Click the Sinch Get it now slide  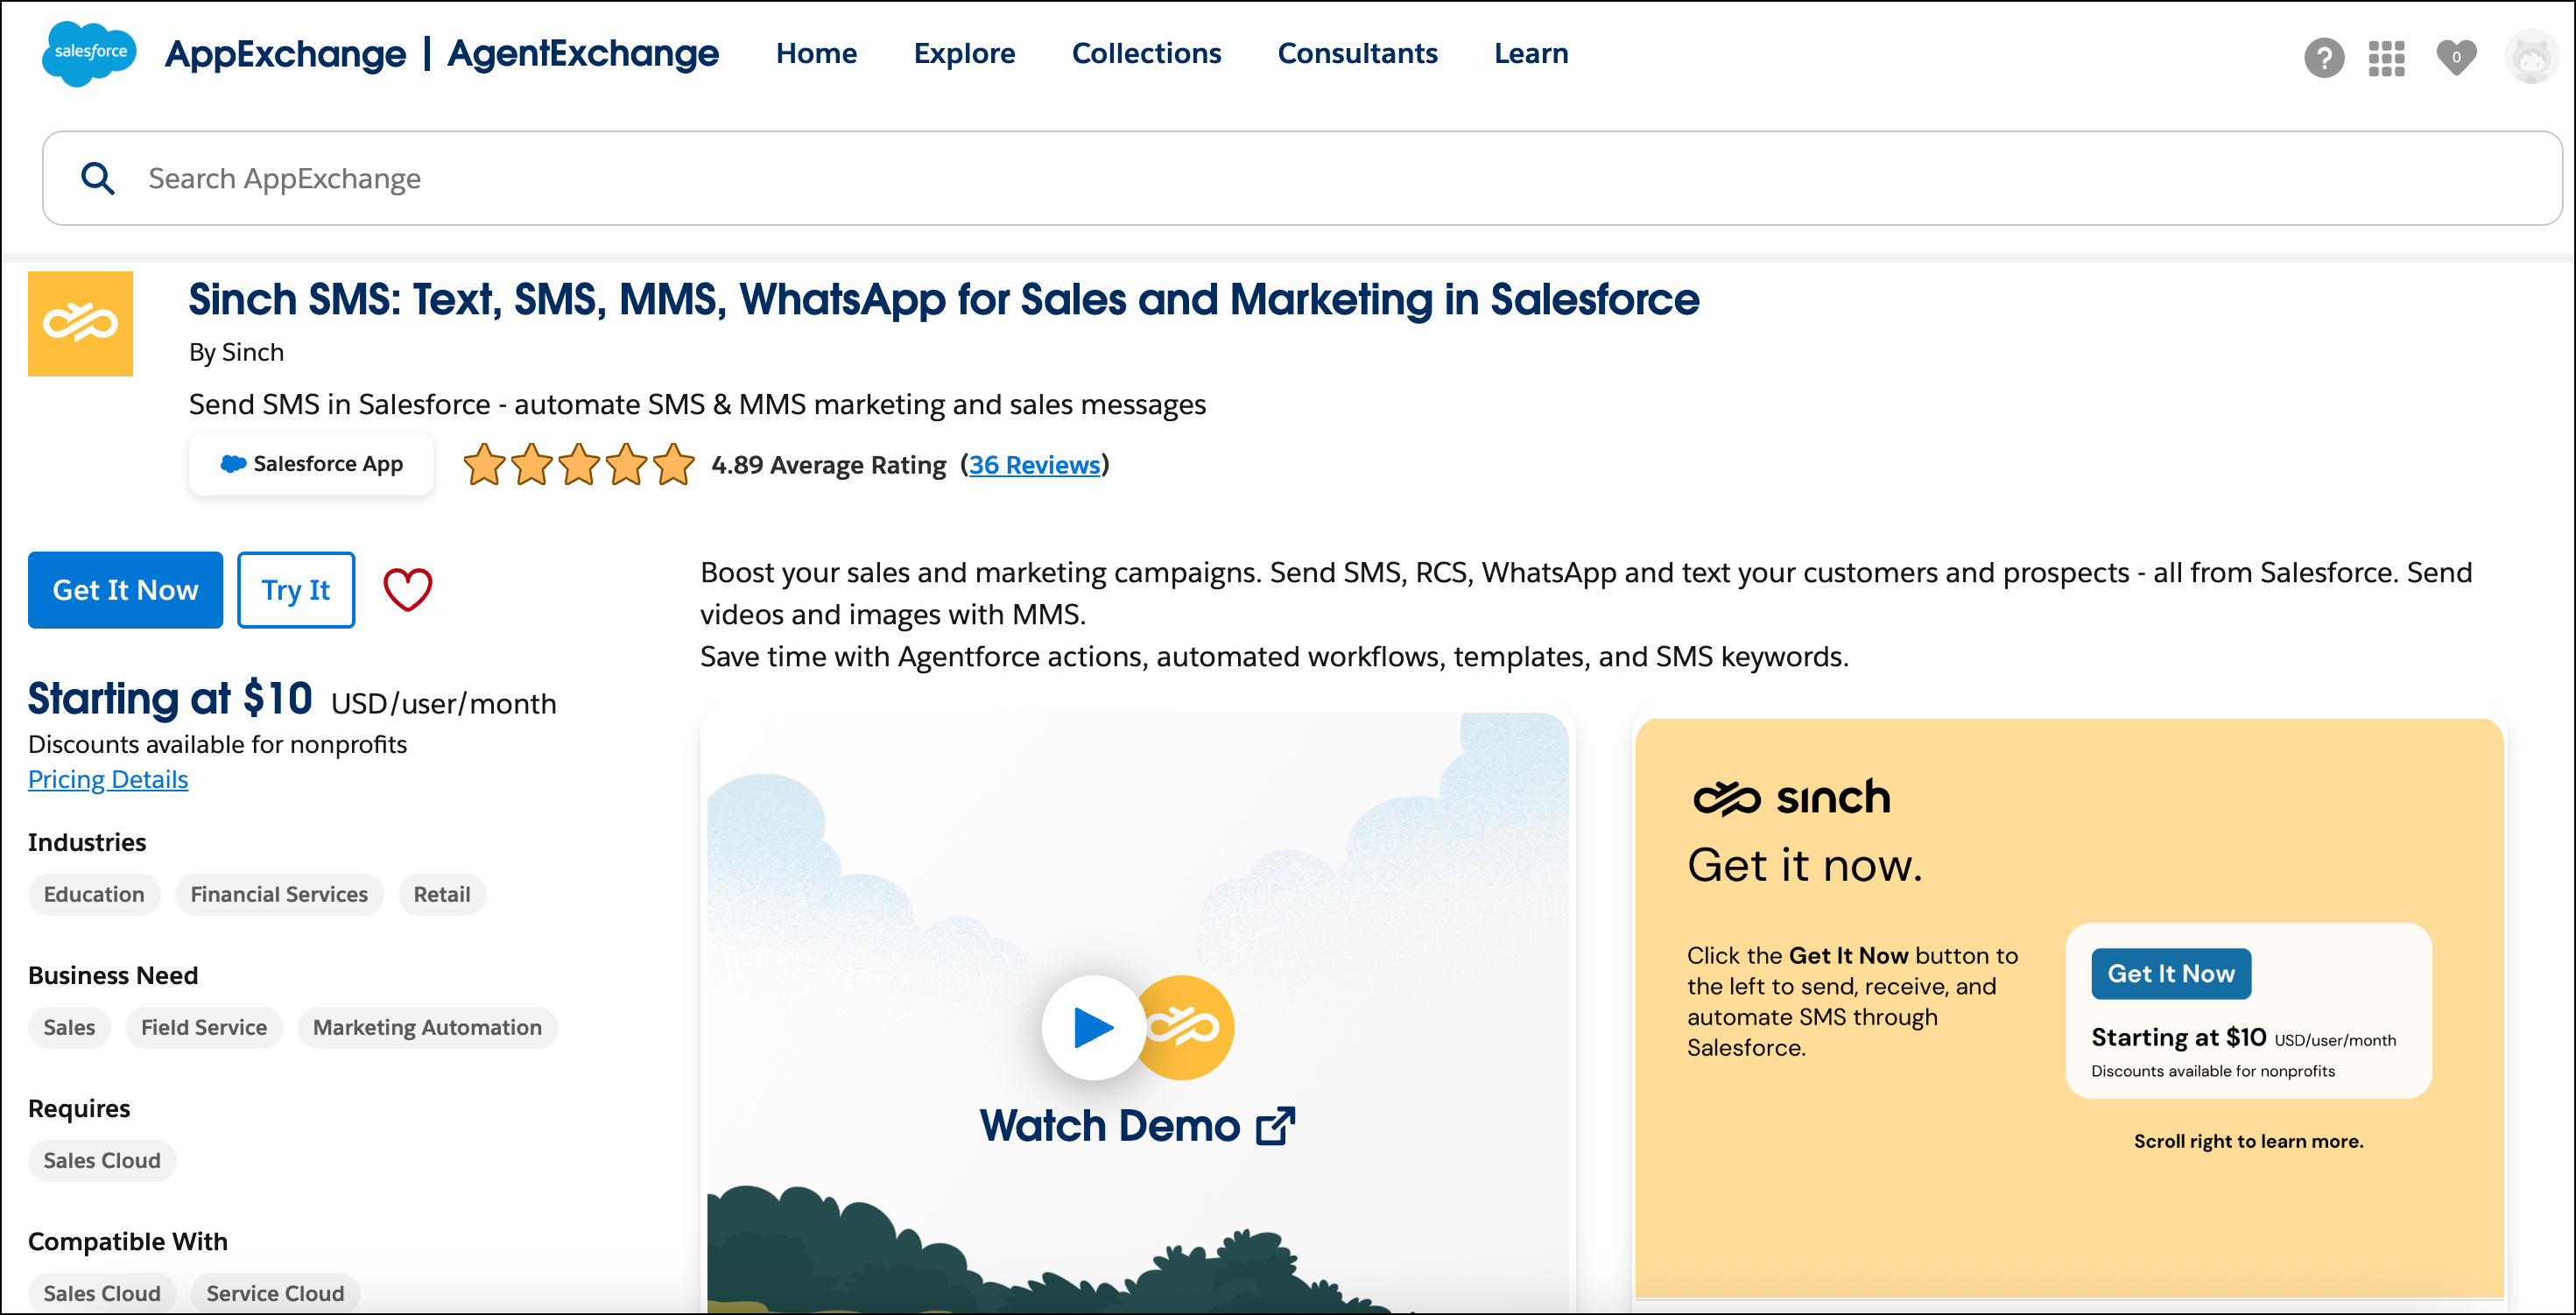[2069, 1008]
